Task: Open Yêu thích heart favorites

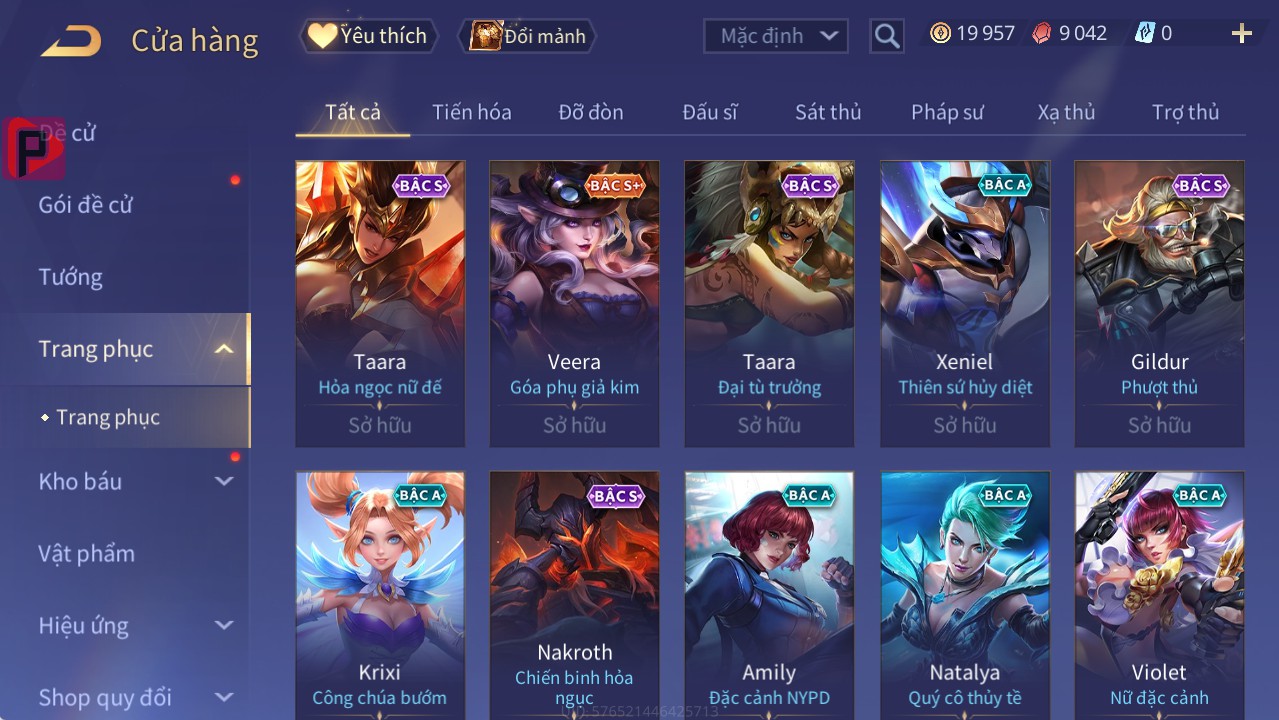Action: (x=368, y=36)
